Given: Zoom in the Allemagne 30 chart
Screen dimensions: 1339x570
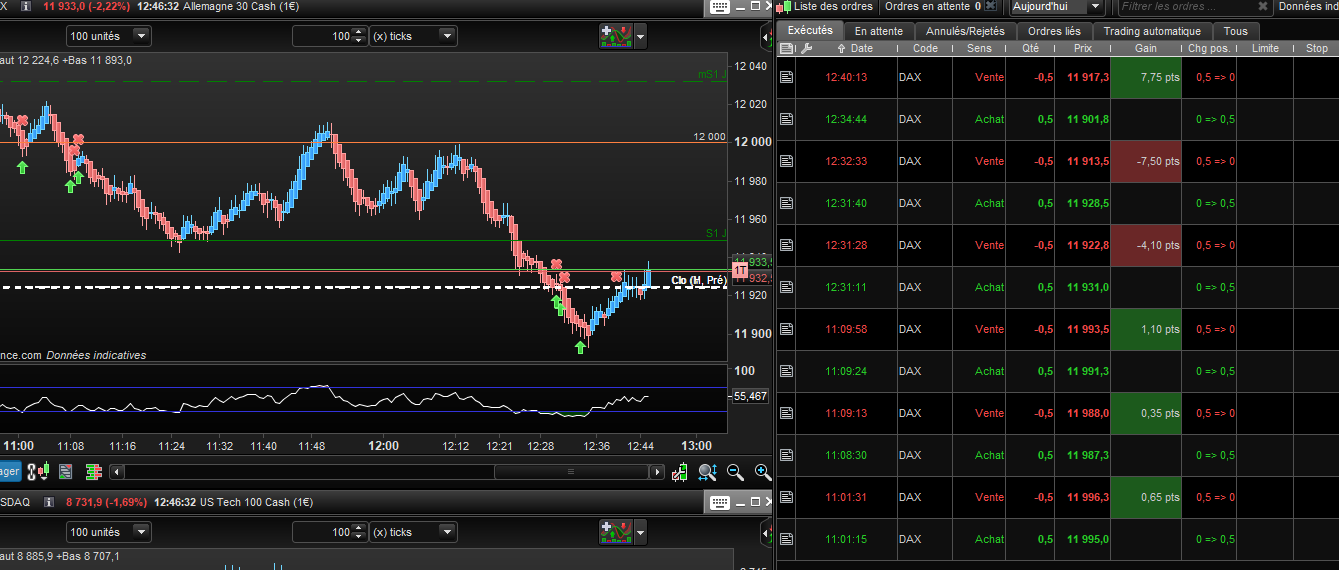Looking at the screenshot, I should (762, 472).
